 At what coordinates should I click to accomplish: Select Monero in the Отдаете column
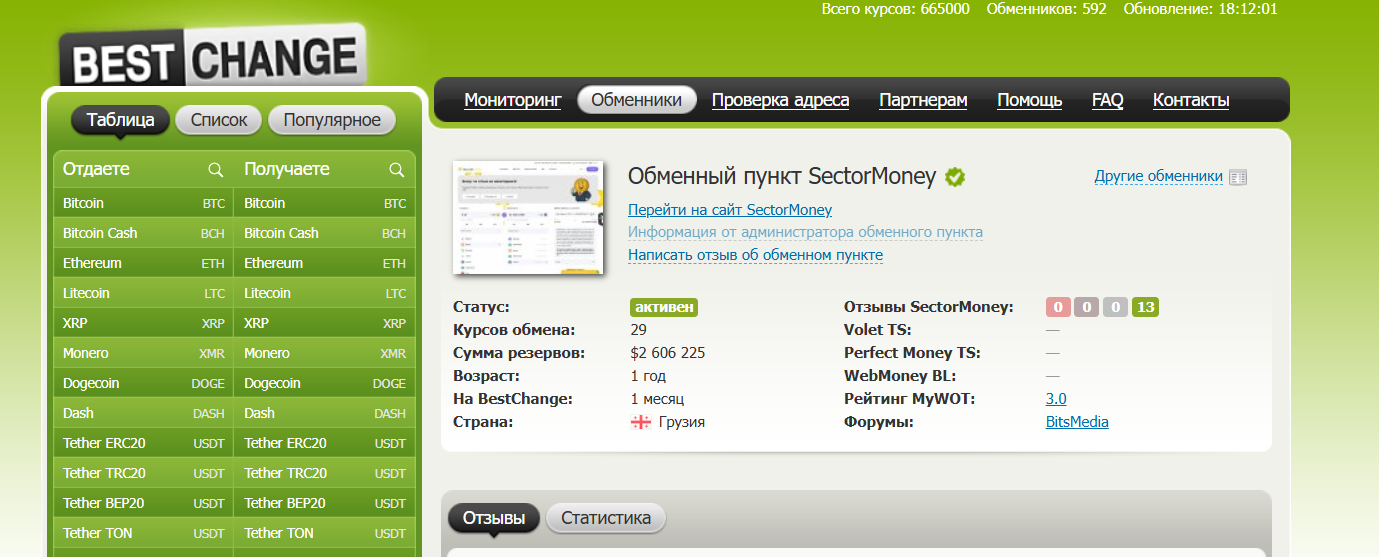click(x=143, y=353)
